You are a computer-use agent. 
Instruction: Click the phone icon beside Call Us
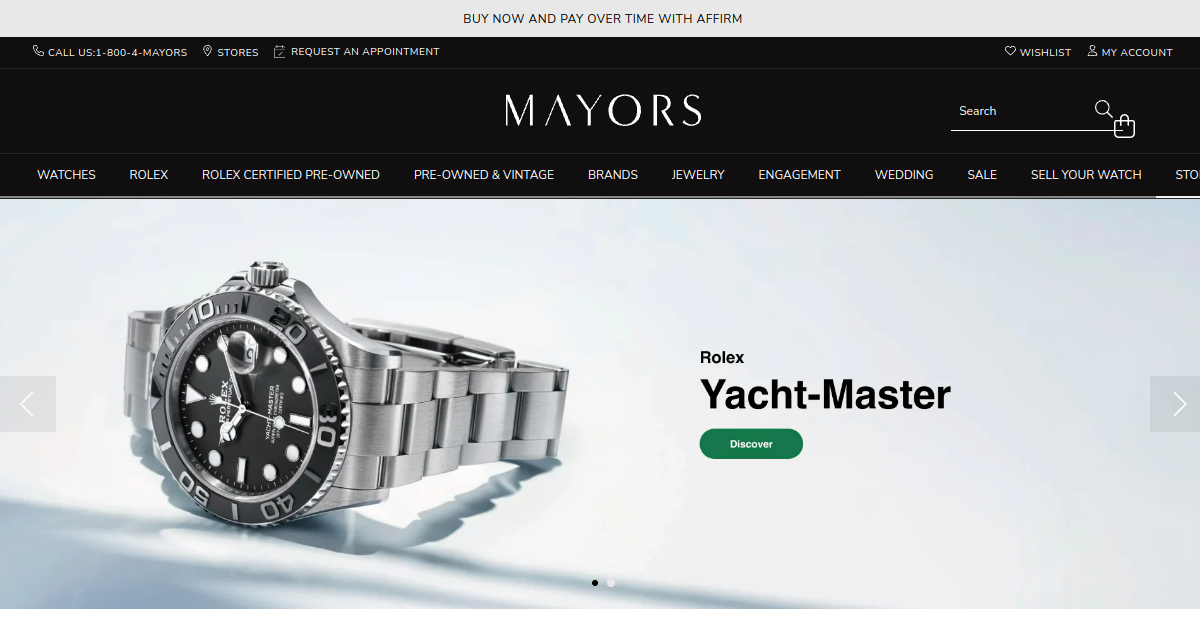[38, 51]
